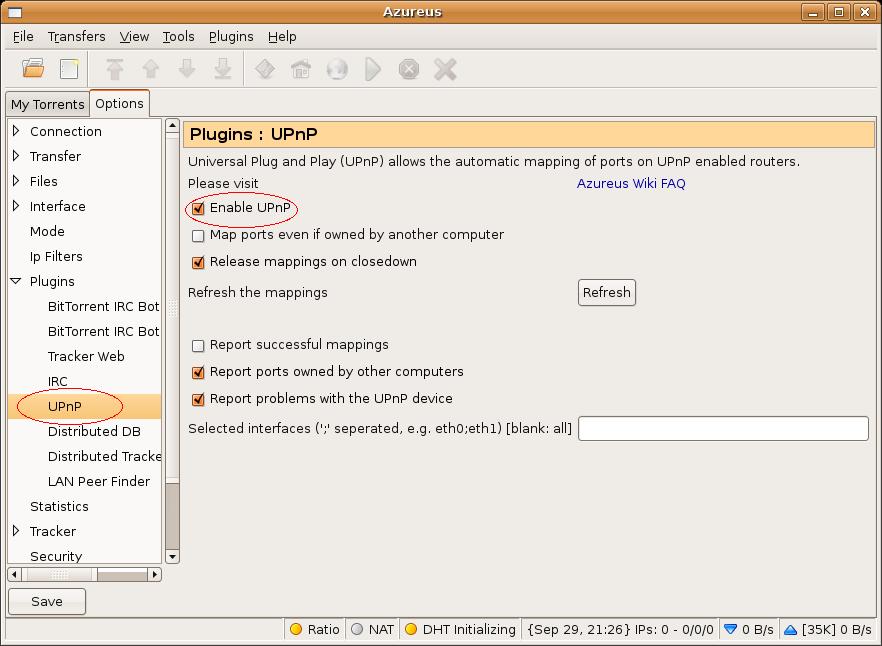Viewport: 882px width, 646px height.
Task: Click the selected interfaces text field
Action: pos(723,429)
